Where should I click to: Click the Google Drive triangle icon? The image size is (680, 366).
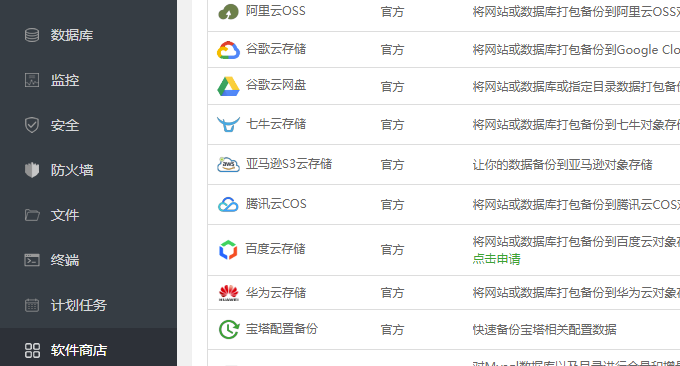[x=228, y=86]
